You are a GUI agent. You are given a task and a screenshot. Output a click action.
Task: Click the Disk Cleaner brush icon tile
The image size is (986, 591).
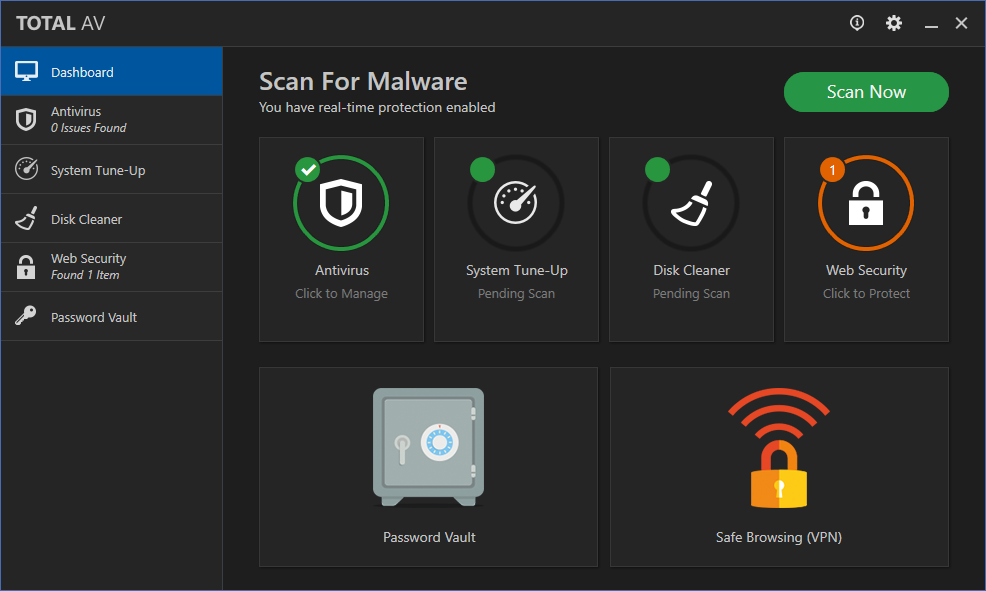pos(691,202)
